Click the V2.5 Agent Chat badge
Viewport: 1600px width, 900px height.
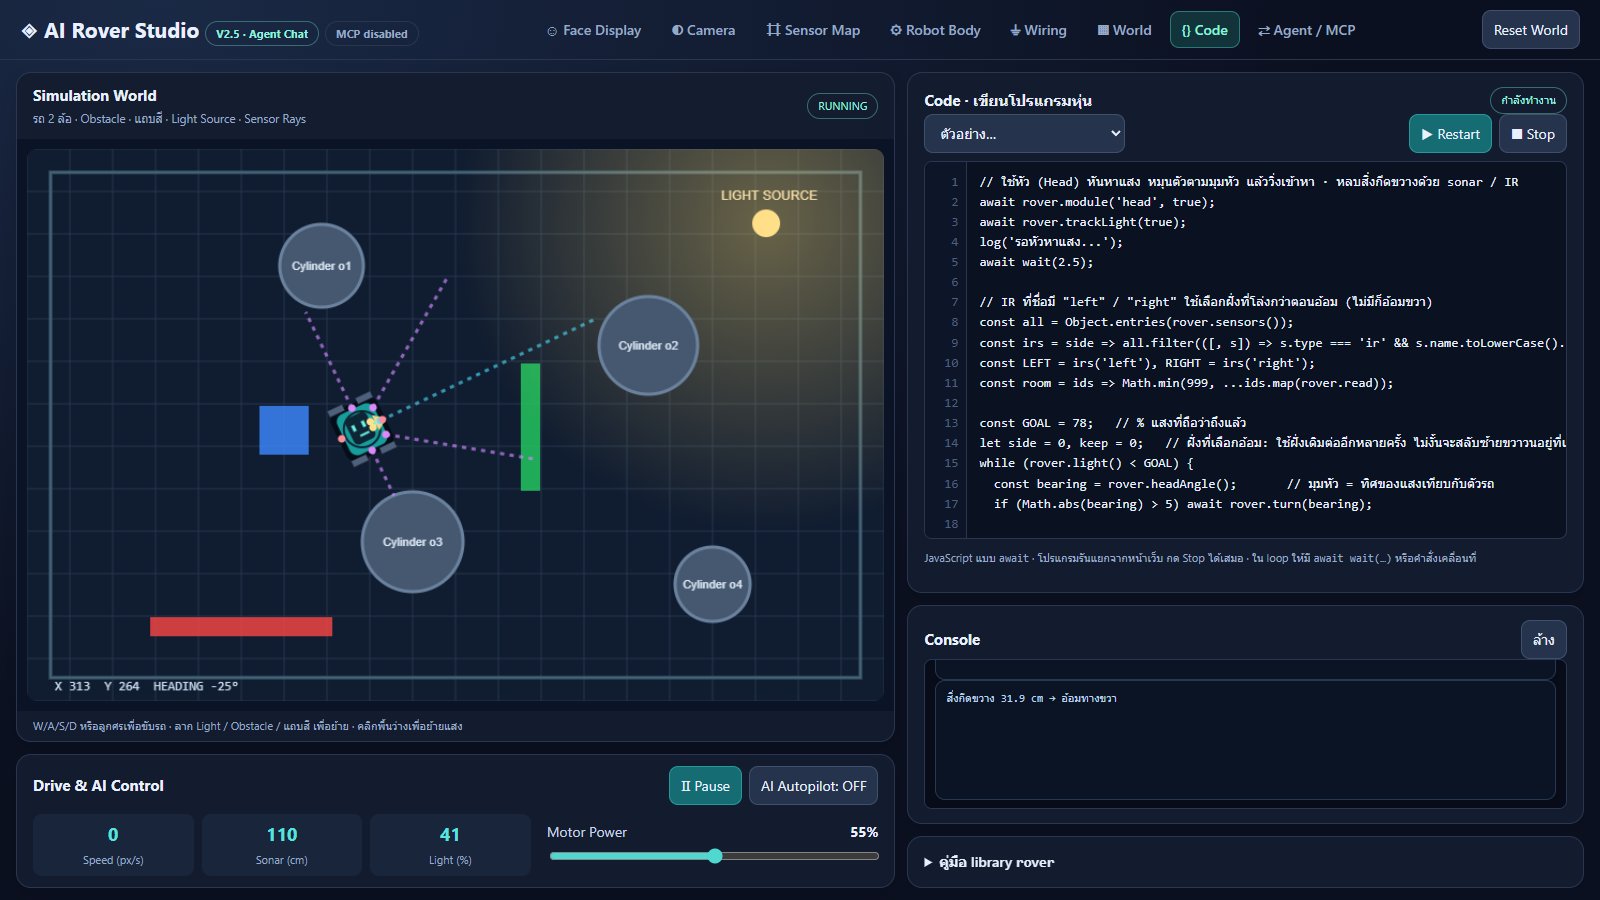pyautogui.click(x=262, y=34)
